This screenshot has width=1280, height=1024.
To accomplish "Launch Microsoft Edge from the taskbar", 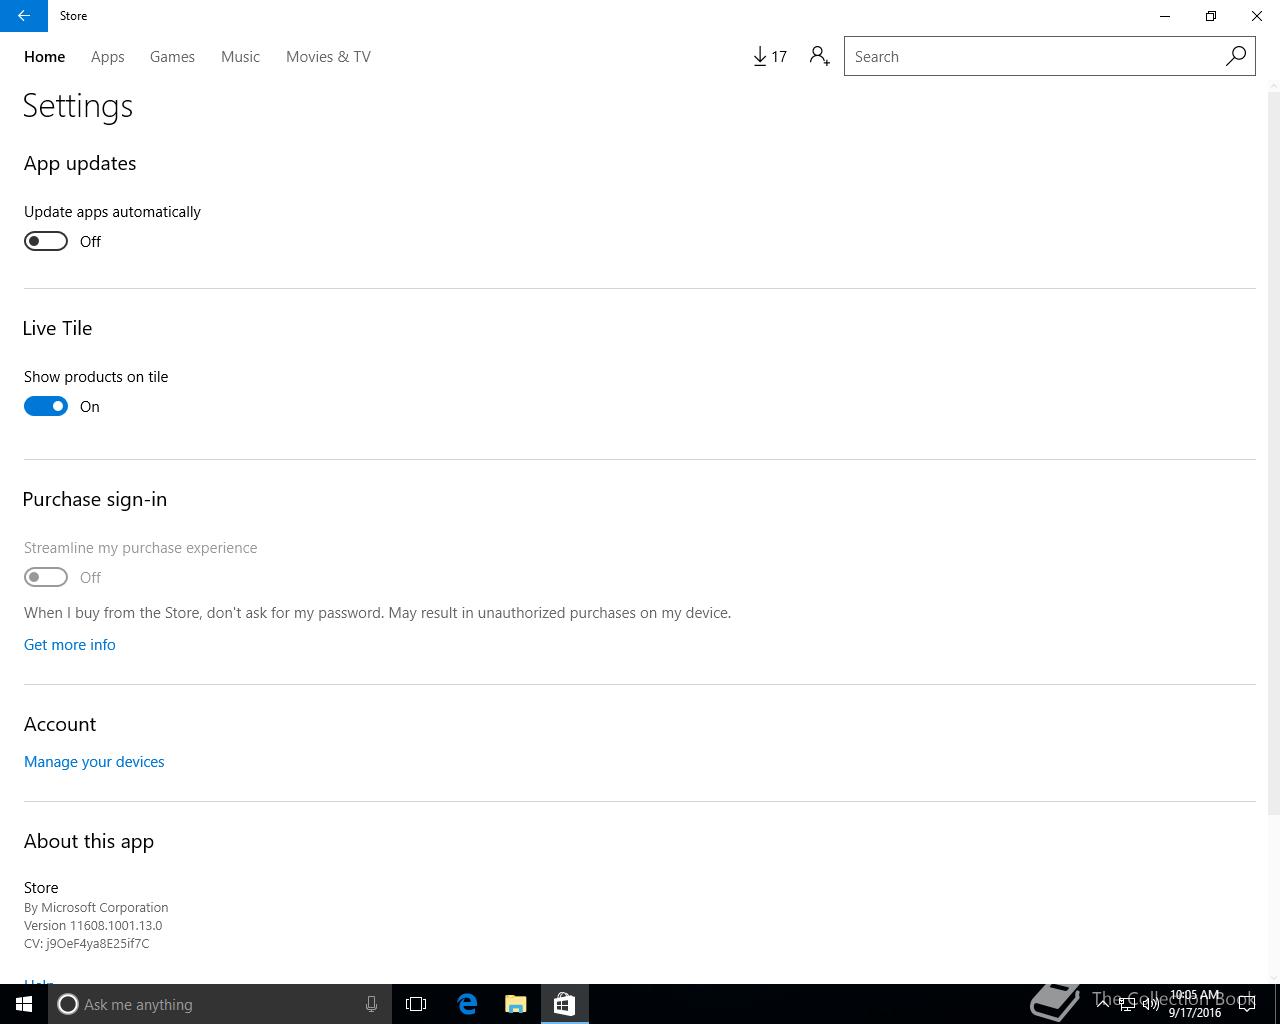I will 467,1004.
